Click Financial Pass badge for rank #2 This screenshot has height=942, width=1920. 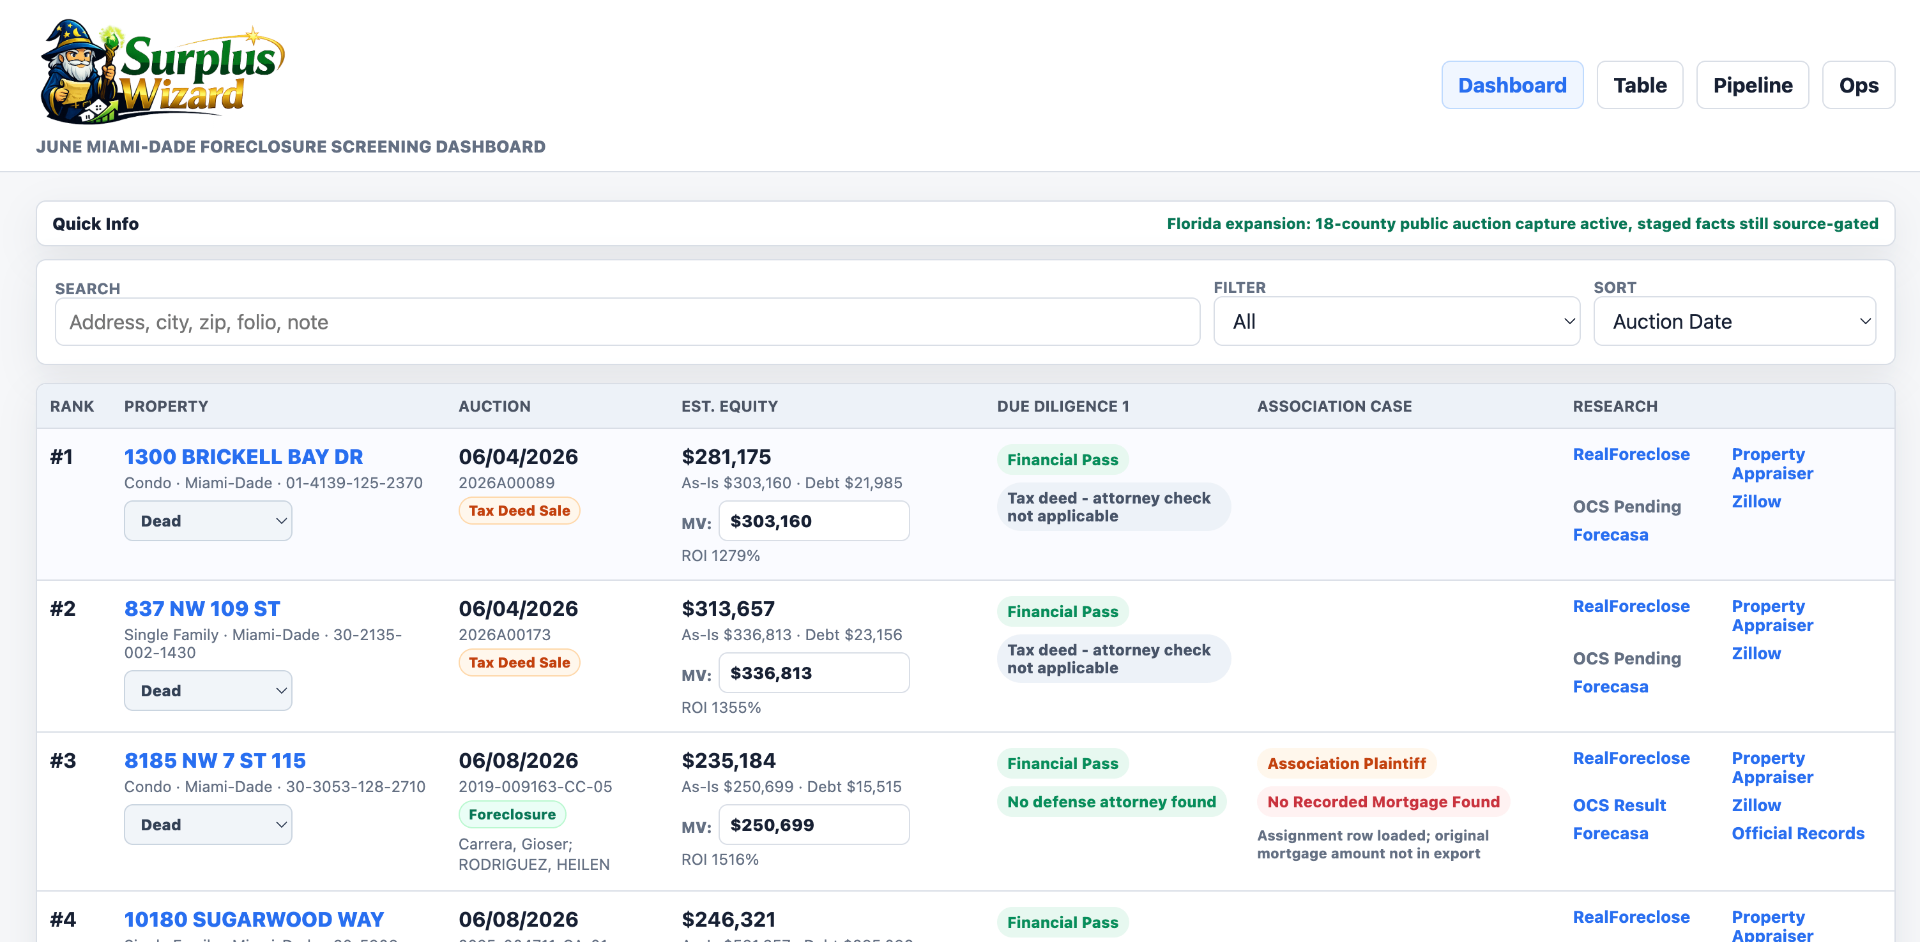point(1062,612)
